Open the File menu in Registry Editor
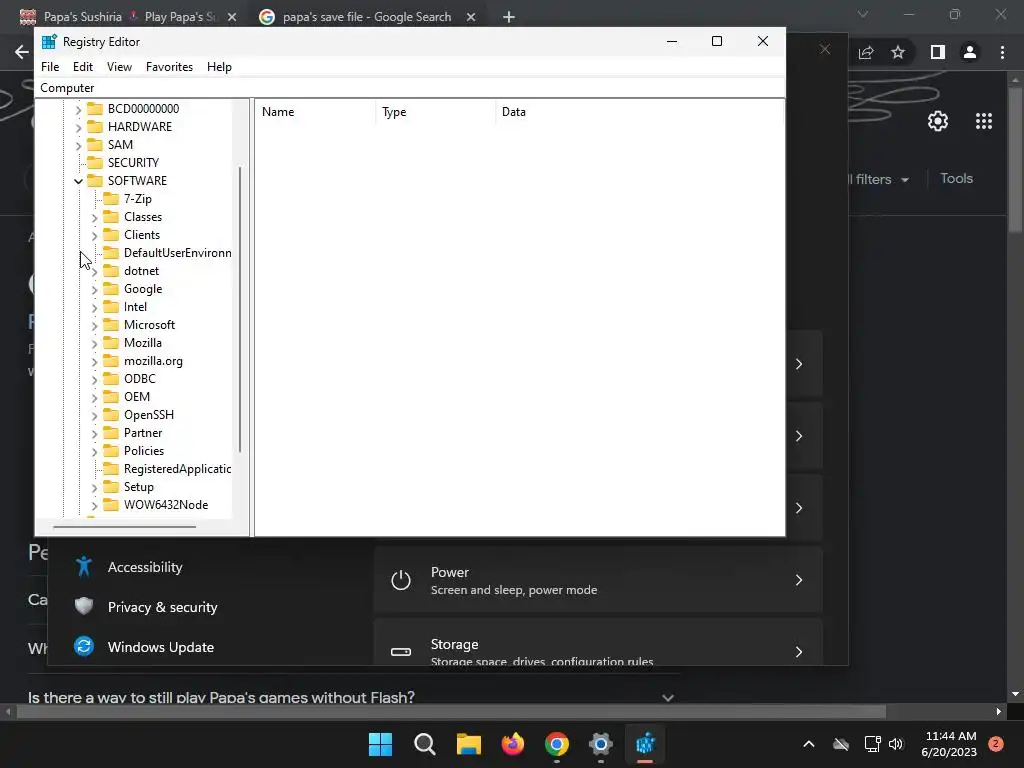 pos(50,67)
